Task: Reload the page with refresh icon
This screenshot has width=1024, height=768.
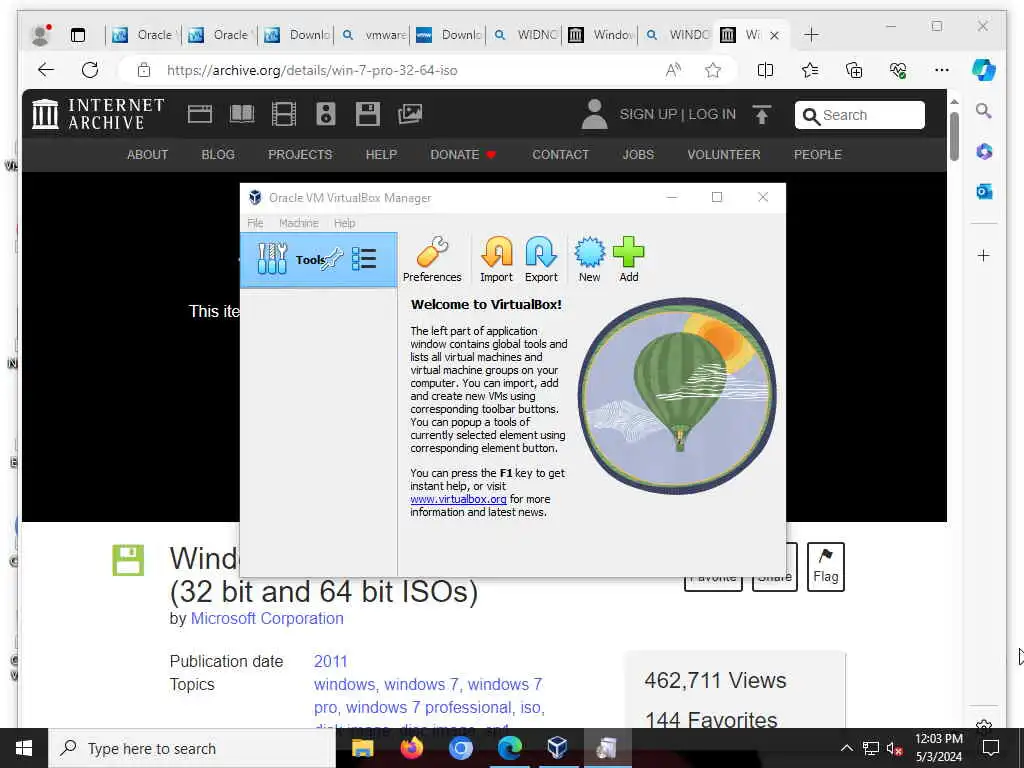Action: click(x=90, y=70)
